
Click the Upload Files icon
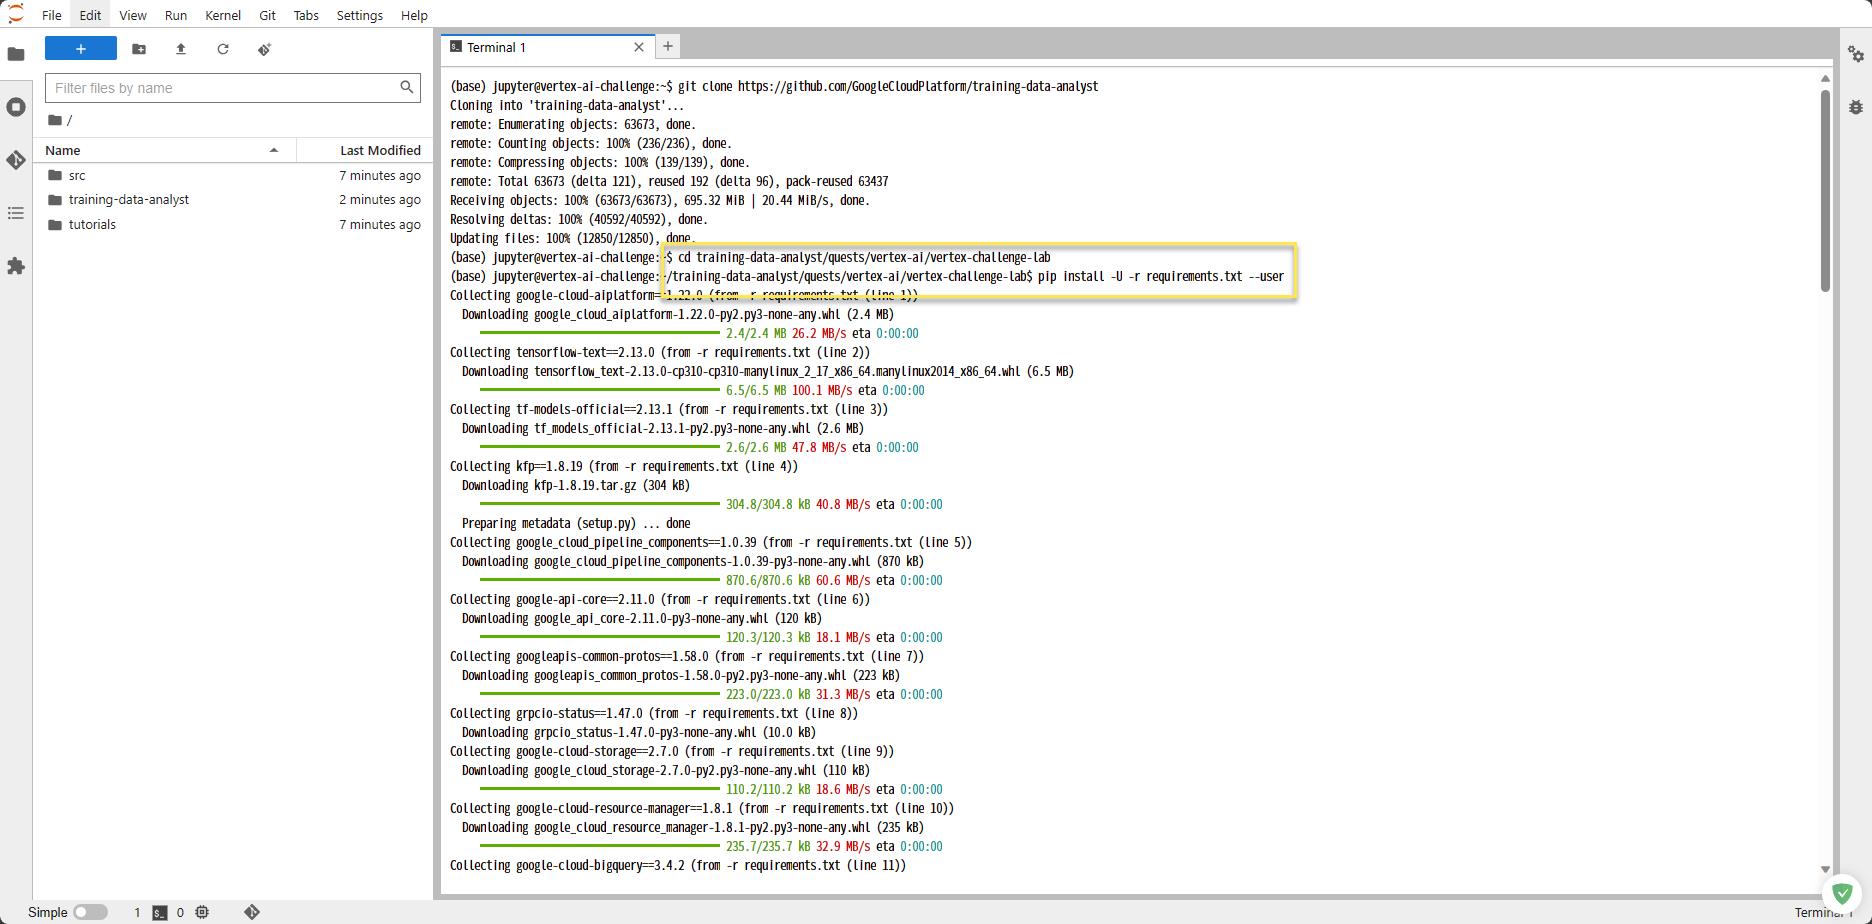coord(181,49)
